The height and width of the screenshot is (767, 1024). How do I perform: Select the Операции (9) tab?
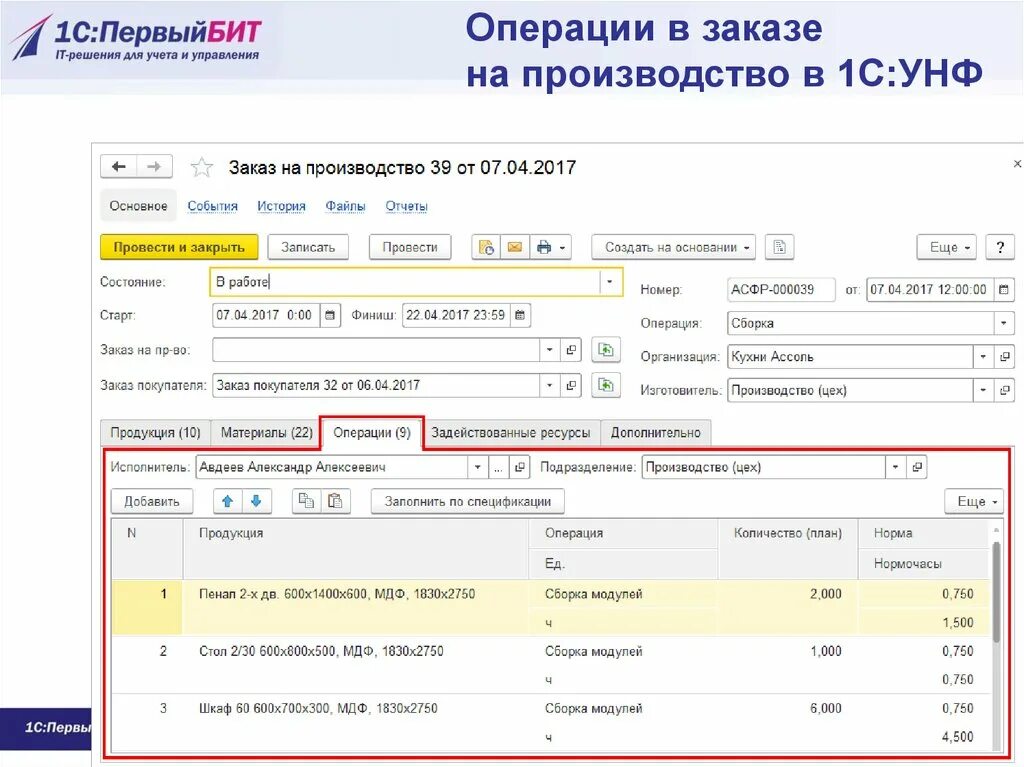(x=372, y=433)
